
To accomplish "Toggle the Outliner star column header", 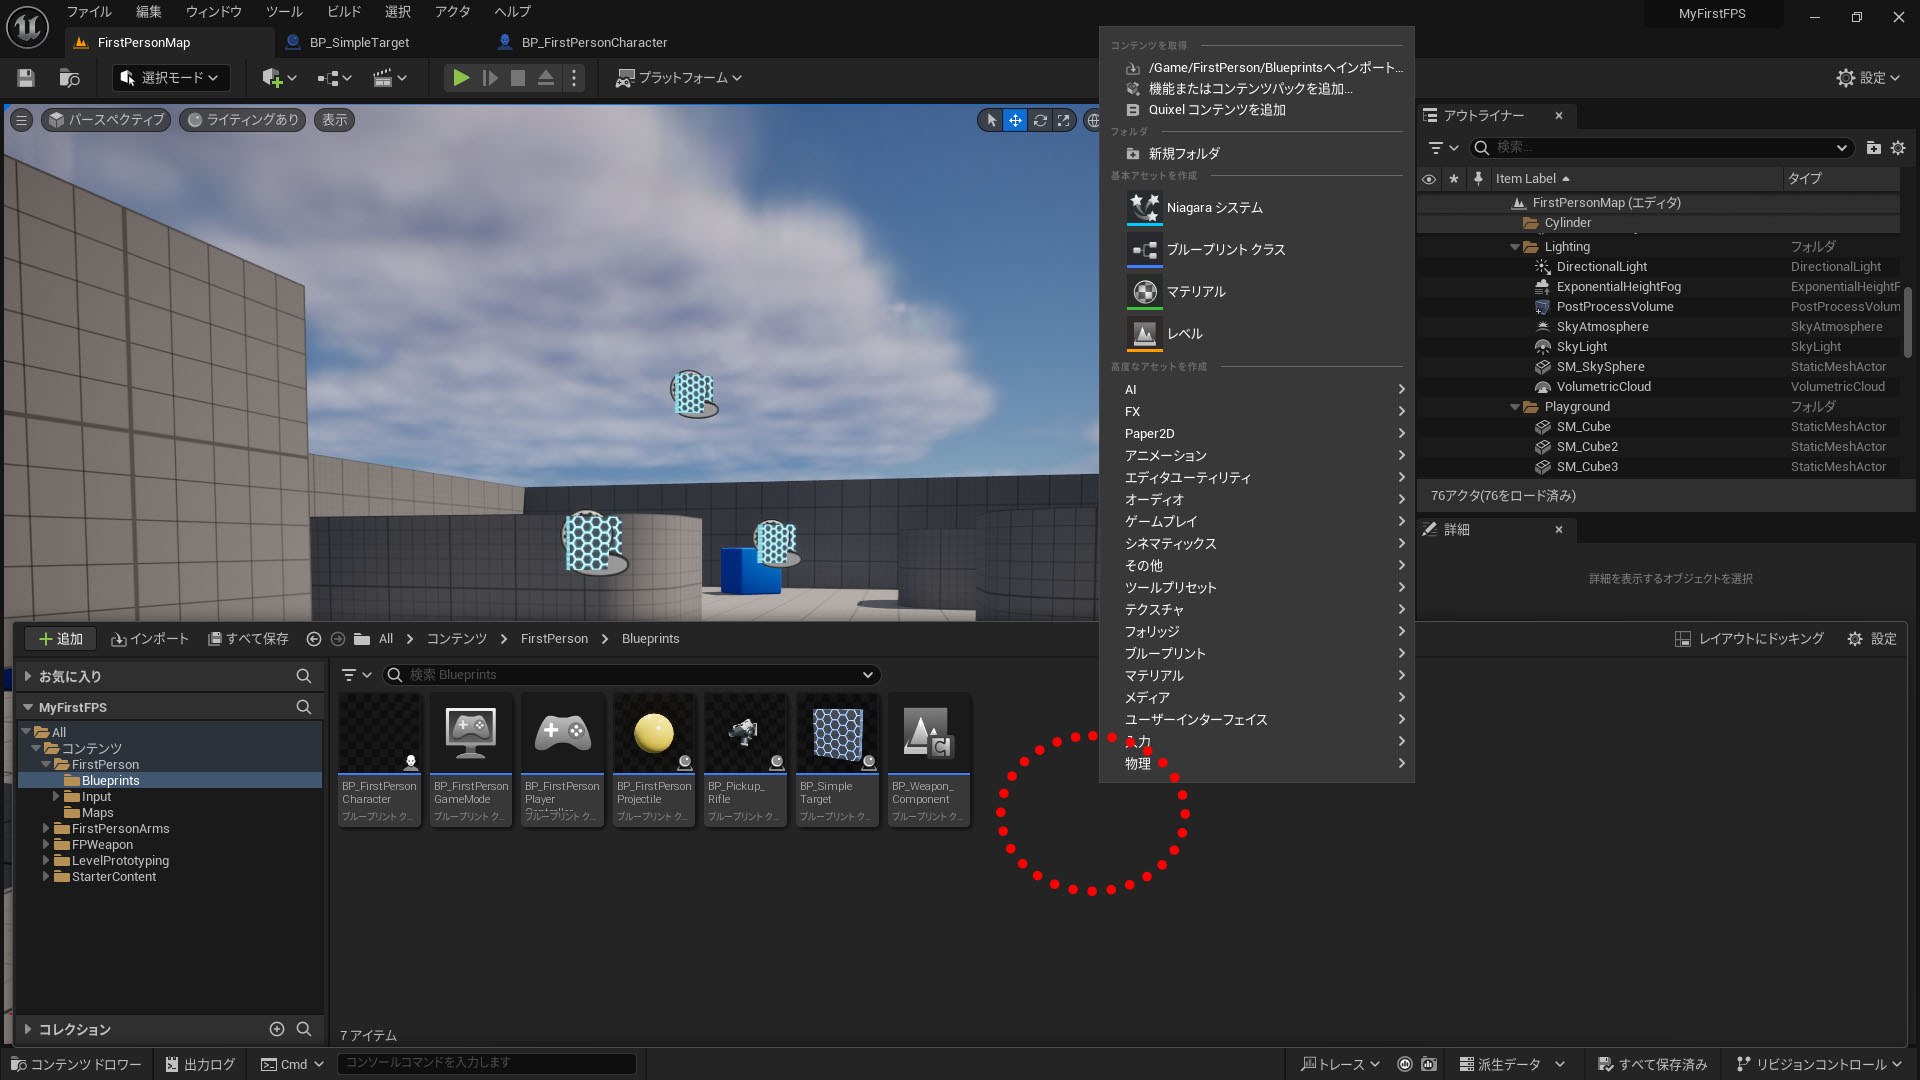I will pos(1454,179).
